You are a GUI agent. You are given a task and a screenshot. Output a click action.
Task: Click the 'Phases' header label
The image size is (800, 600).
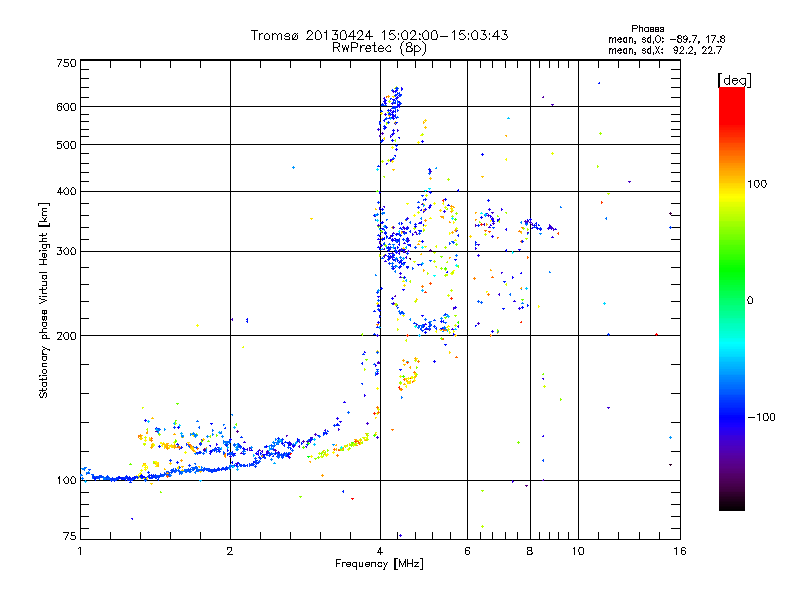648,29
